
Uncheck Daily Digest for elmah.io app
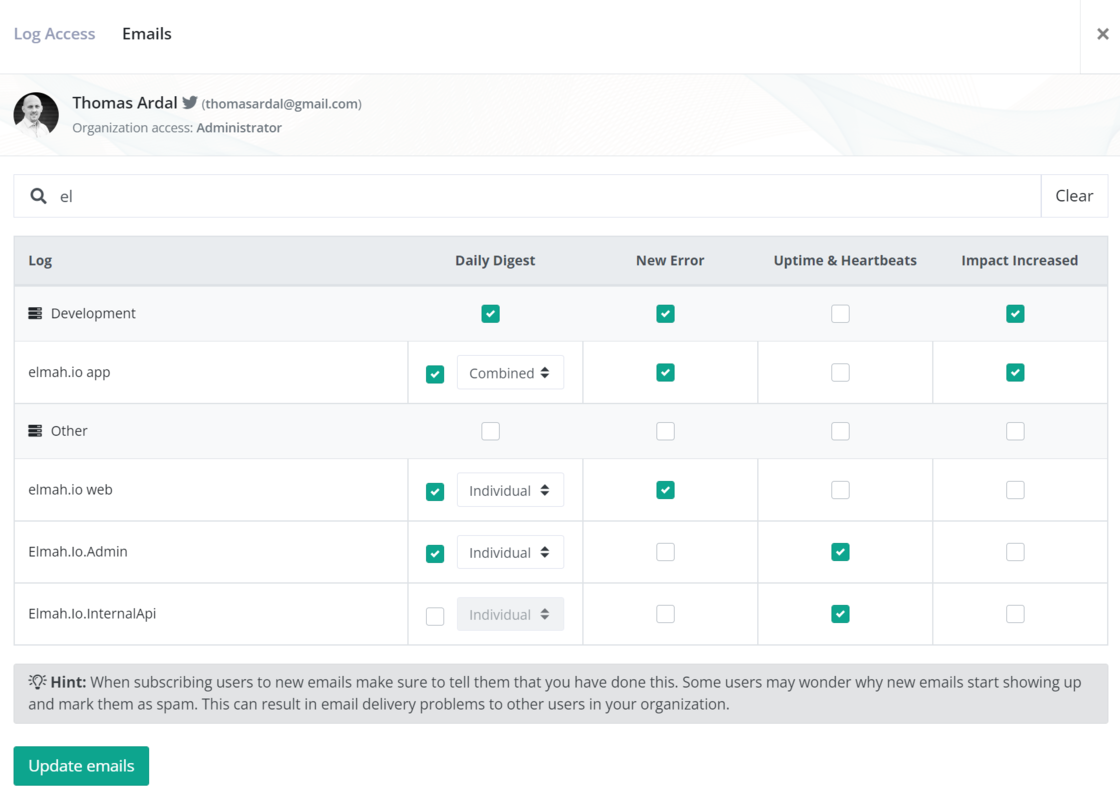point(434,374)
